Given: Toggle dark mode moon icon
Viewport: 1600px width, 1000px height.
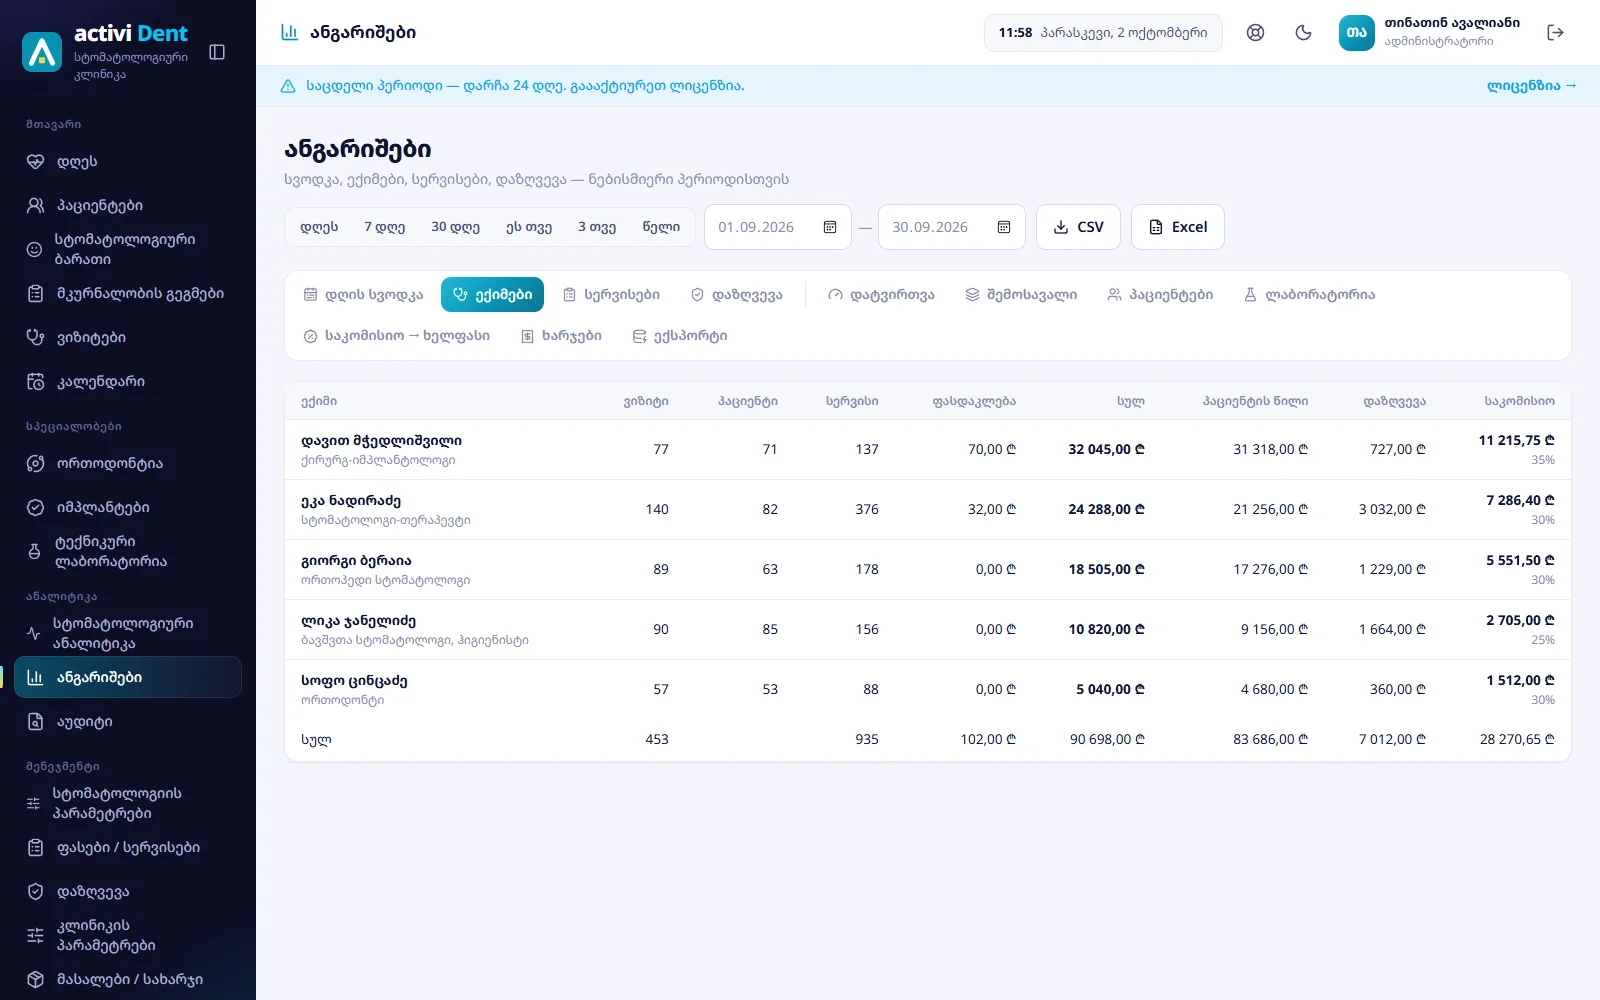Looking at the screenshot, I should pyautogui.click(x=1303, y=32).
